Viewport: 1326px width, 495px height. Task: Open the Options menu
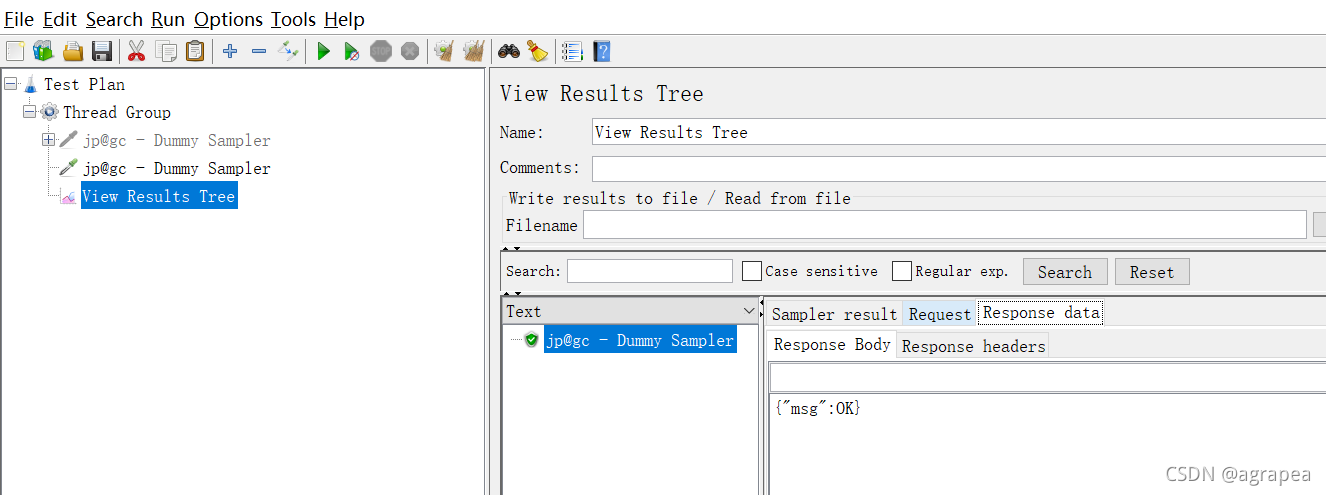tap(228, 19)
